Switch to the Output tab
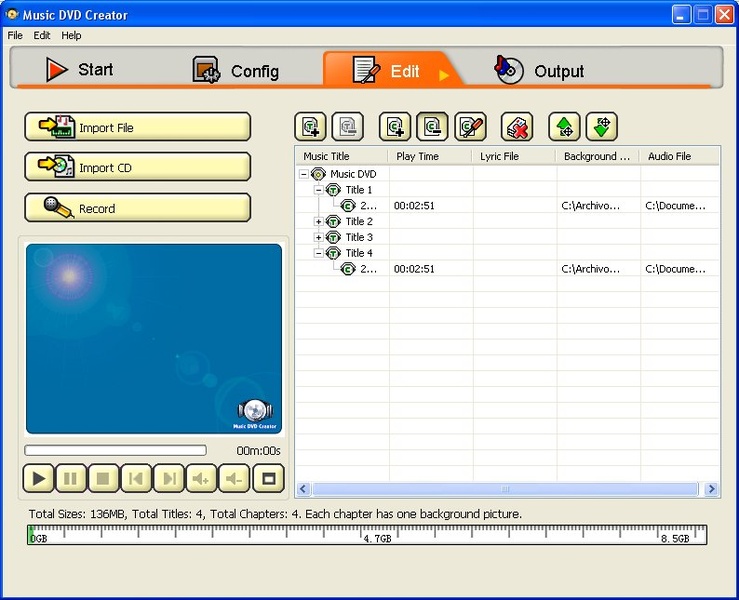739x600 pixels. coord(539,71)
